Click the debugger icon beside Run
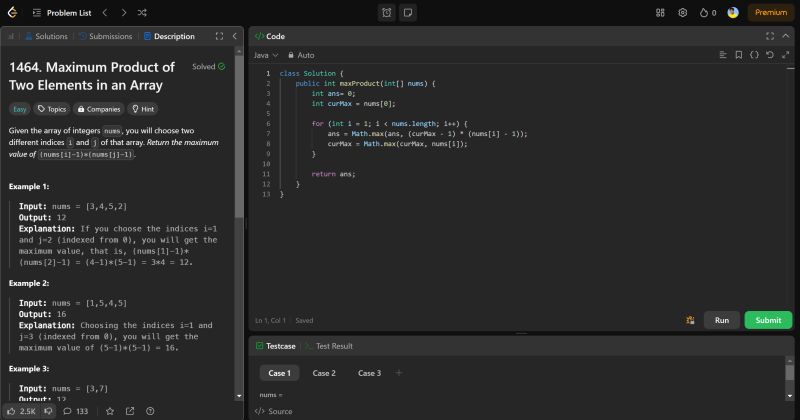 tap(690, 320)
